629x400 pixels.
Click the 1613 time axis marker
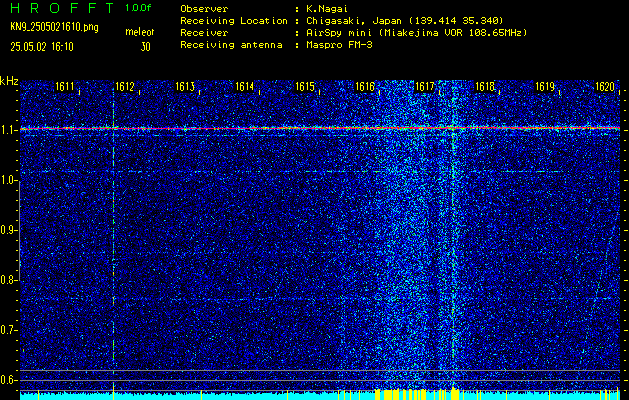coord(185,86)
